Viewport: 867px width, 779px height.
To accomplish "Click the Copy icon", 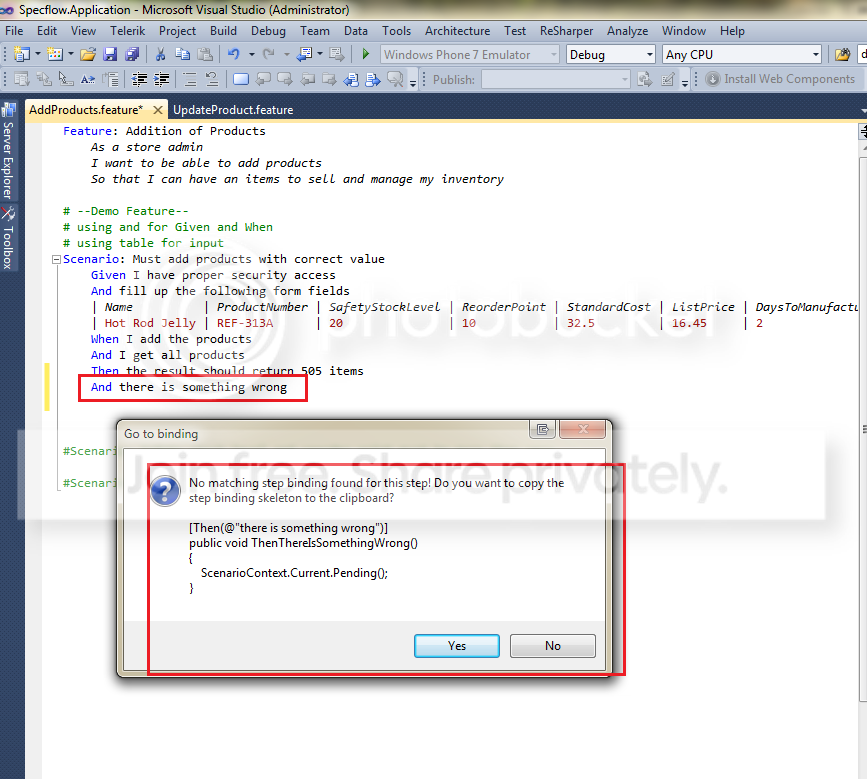I will 182,54.
